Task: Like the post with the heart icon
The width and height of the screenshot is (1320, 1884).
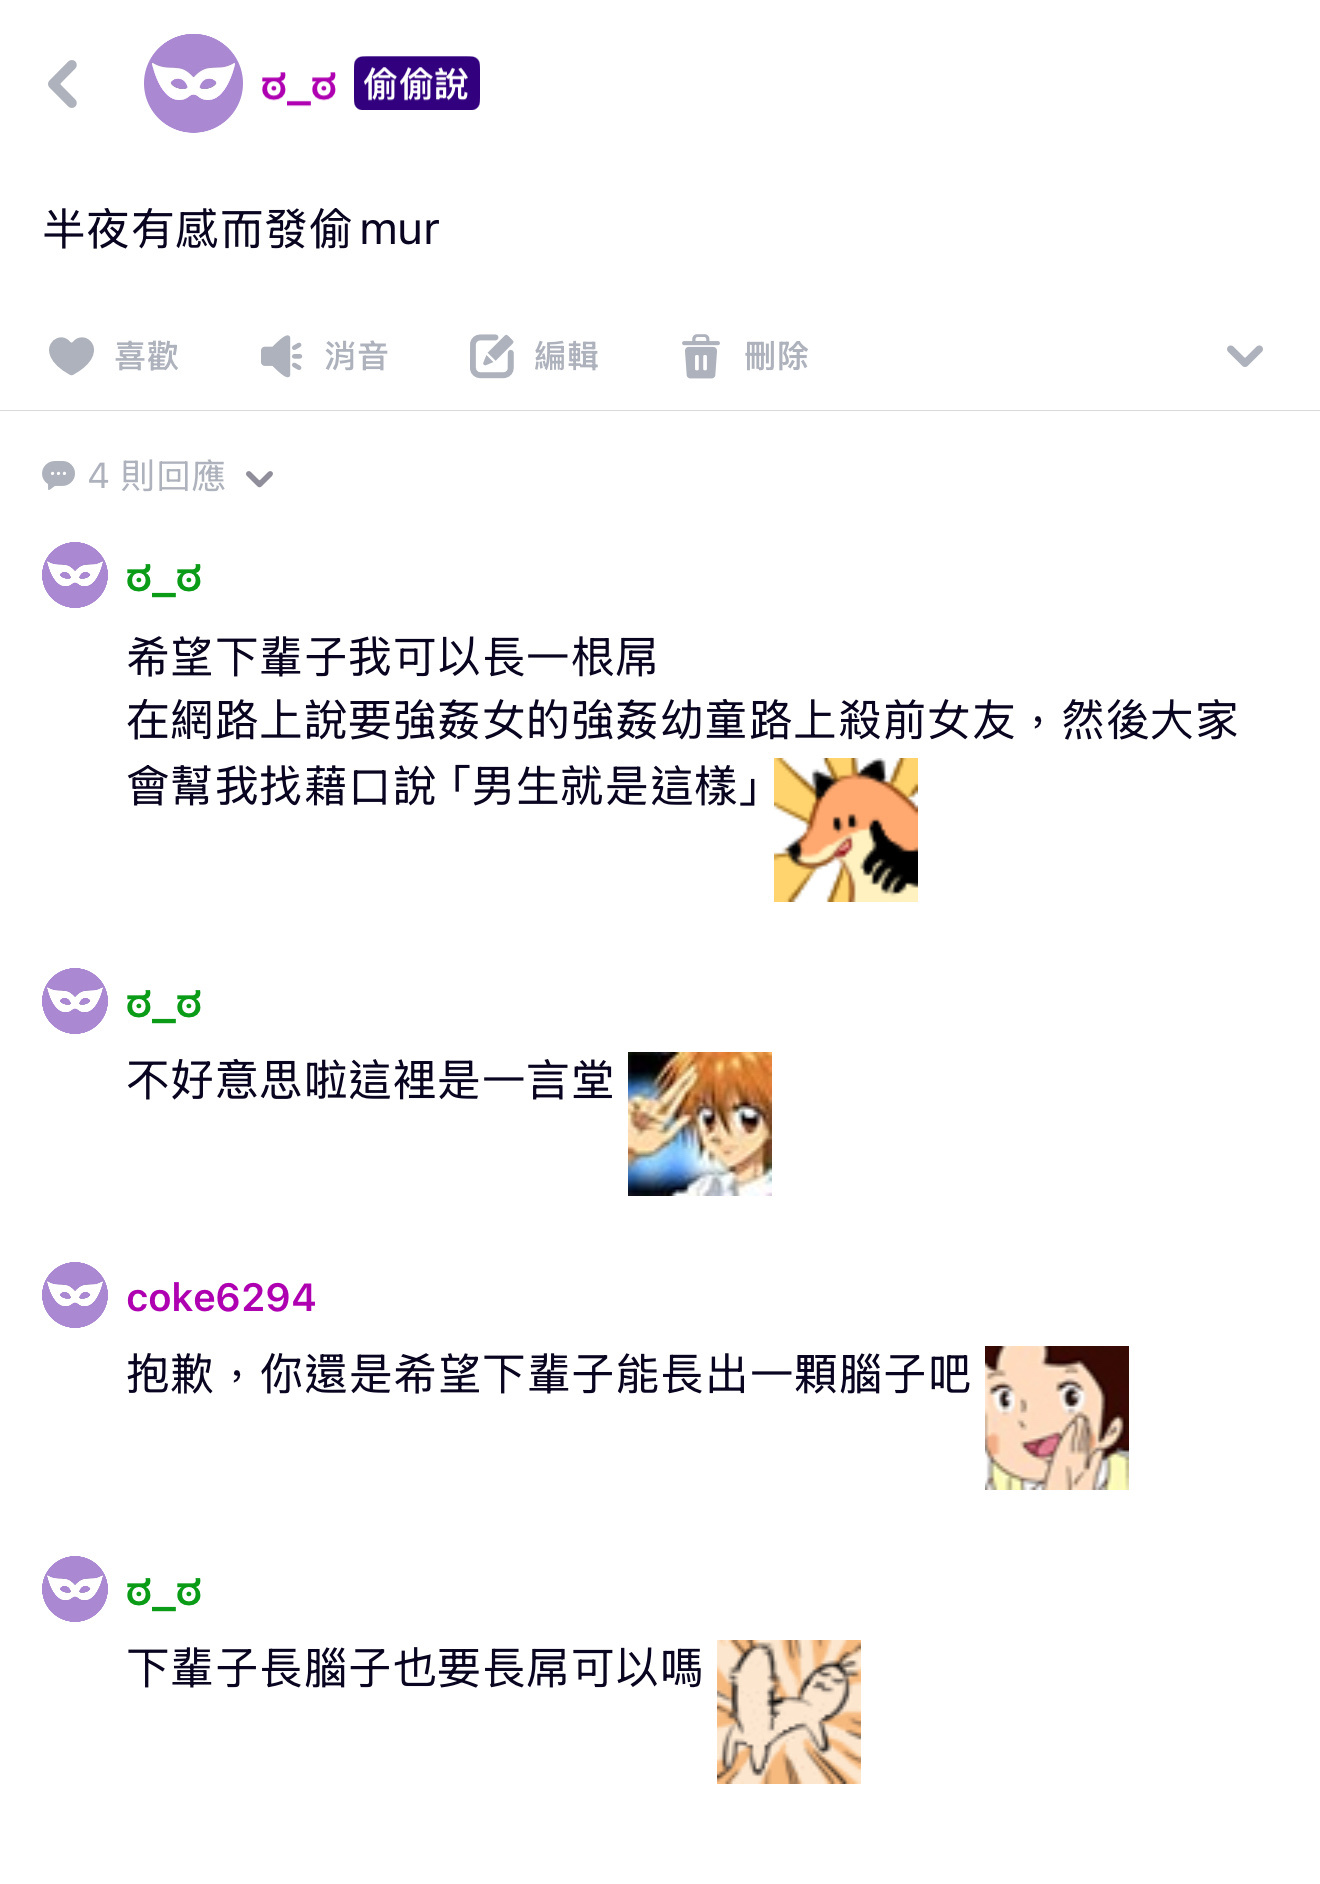Action: point(71,356)
